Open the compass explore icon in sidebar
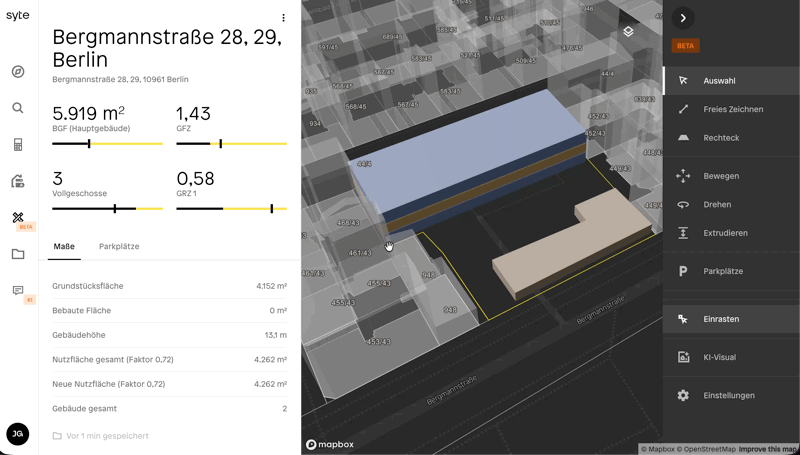Image resolution: width=800 pixels, height=455 pixels. coord(18,72)
